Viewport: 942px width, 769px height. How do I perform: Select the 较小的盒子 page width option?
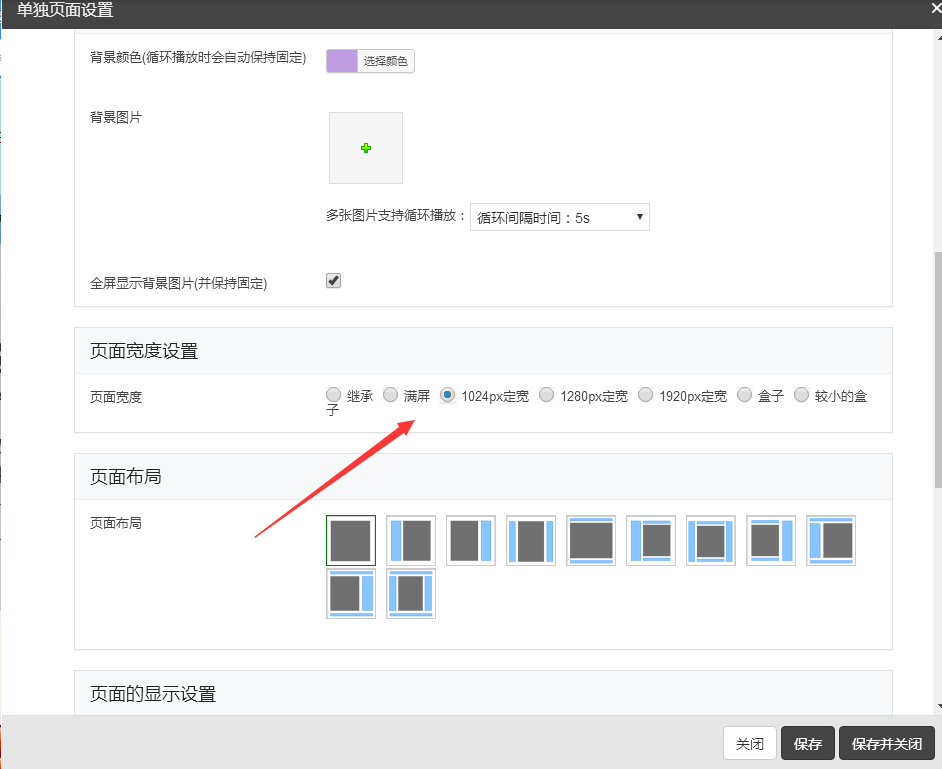click(x=801, y=395)
